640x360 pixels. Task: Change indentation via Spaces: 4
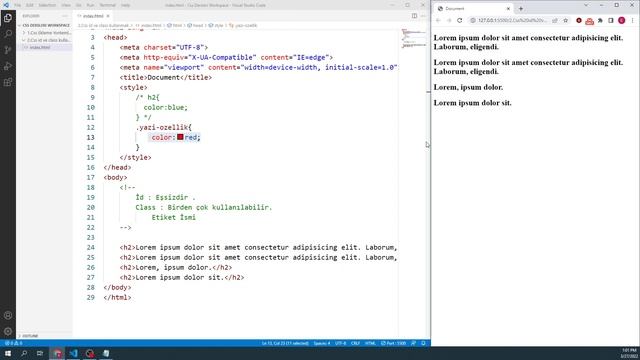[322, 343]
